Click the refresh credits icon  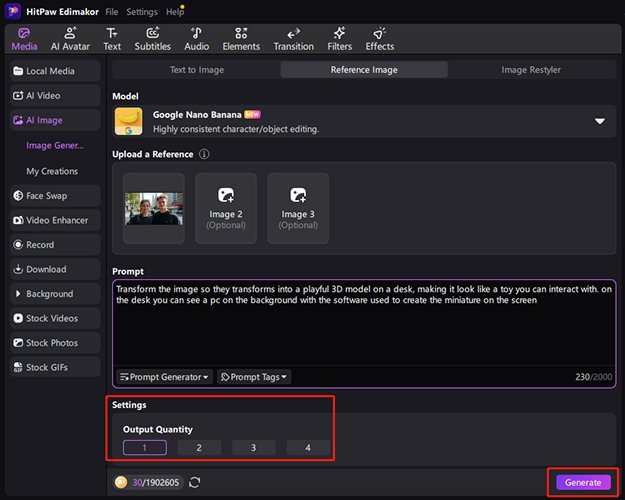tap(195, 482)
